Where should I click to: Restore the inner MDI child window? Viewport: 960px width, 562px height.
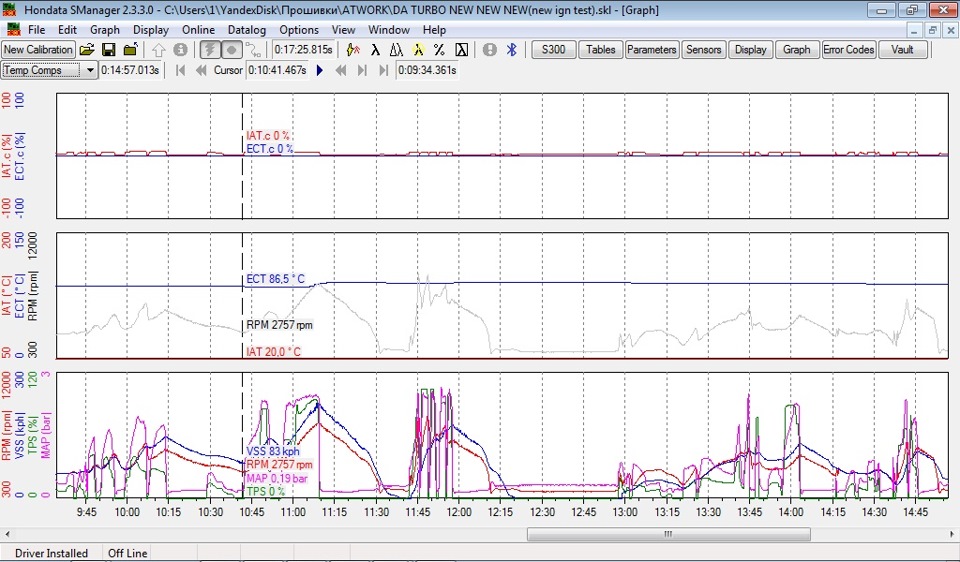point(932,30)
